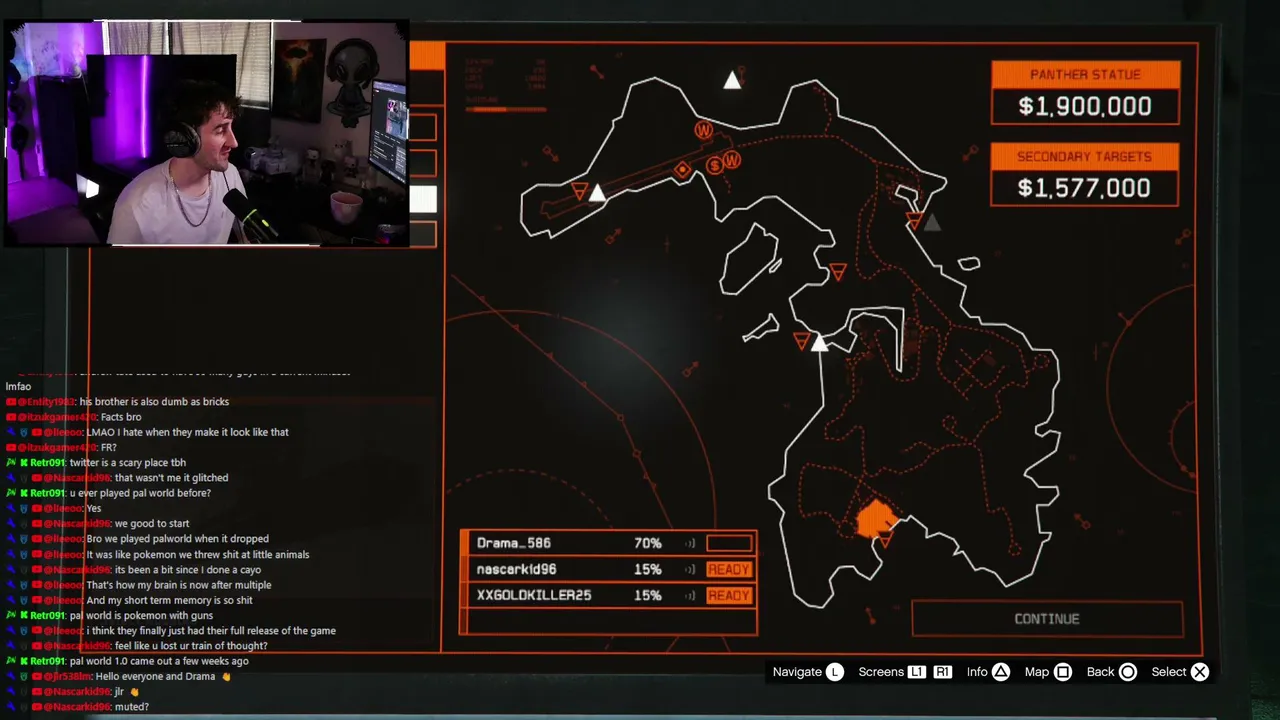The height and width of the screenshot is (720, 1280).
Task: Select the Drama_586 player name
Action: pyautogui.click(x=514, y=543)
